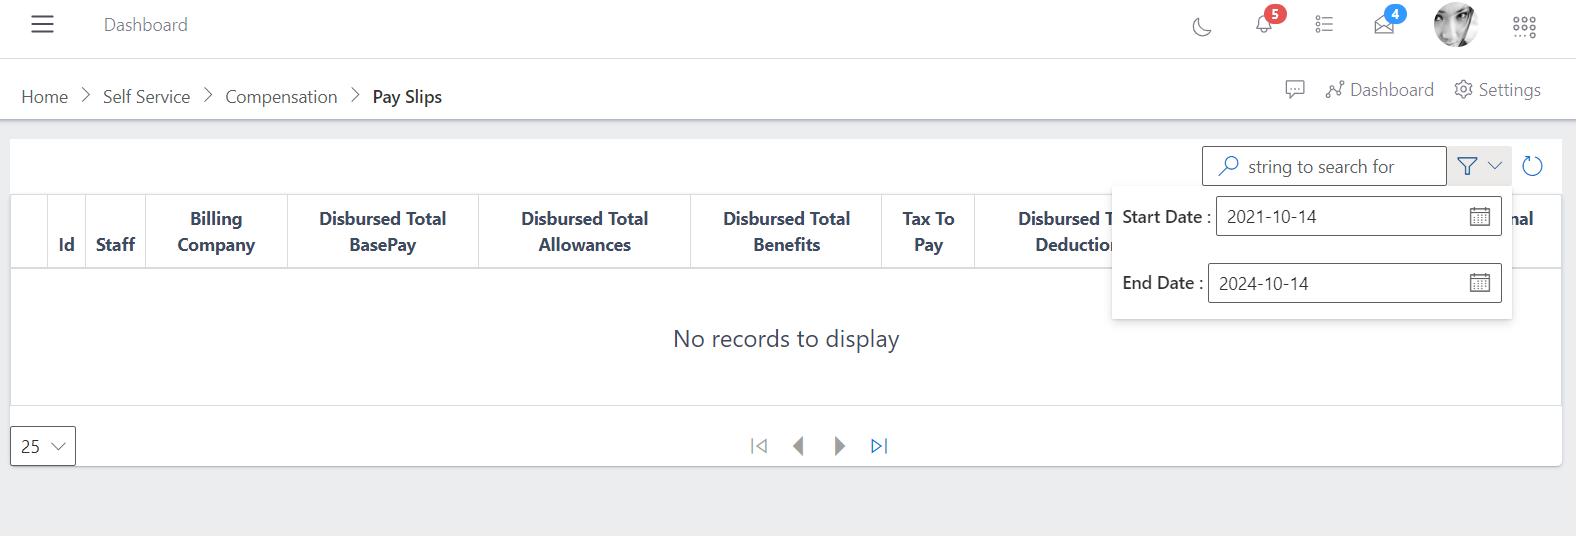This screenshot has width=1576, height=536.
Task: Open End Date calendar picker
Action: (x=1480, y=284)
